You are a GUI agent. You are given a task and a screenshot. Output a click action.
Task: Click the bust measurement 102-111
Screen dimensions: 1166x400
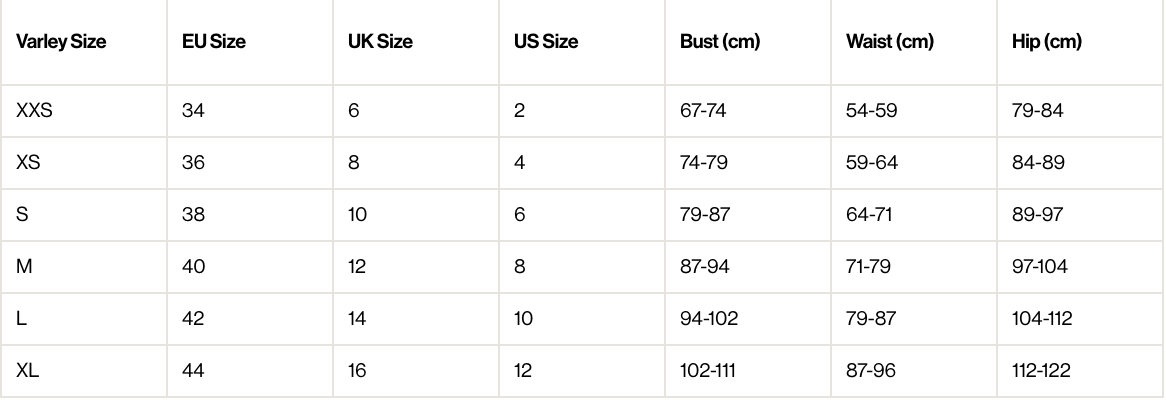click(x=706, y=371)
